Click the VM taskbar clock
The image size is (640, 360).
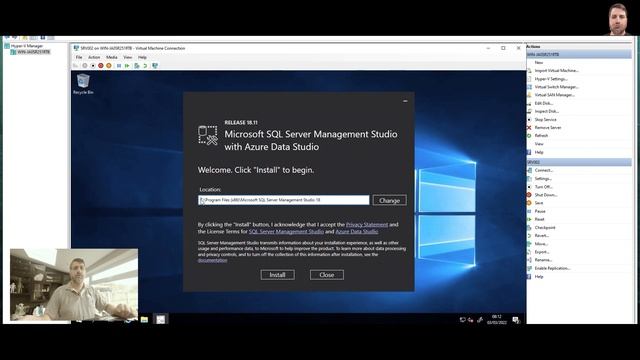click(x=496, y=320)
